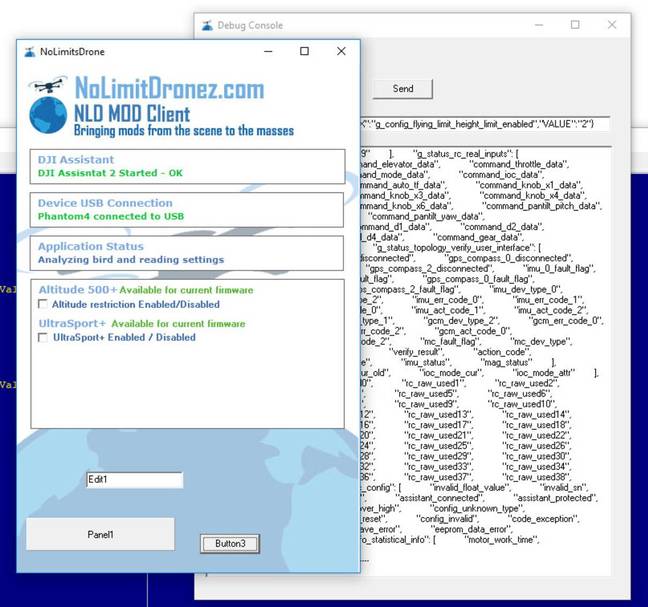Click 'Analyzing bird and reading settings' status

131,259
